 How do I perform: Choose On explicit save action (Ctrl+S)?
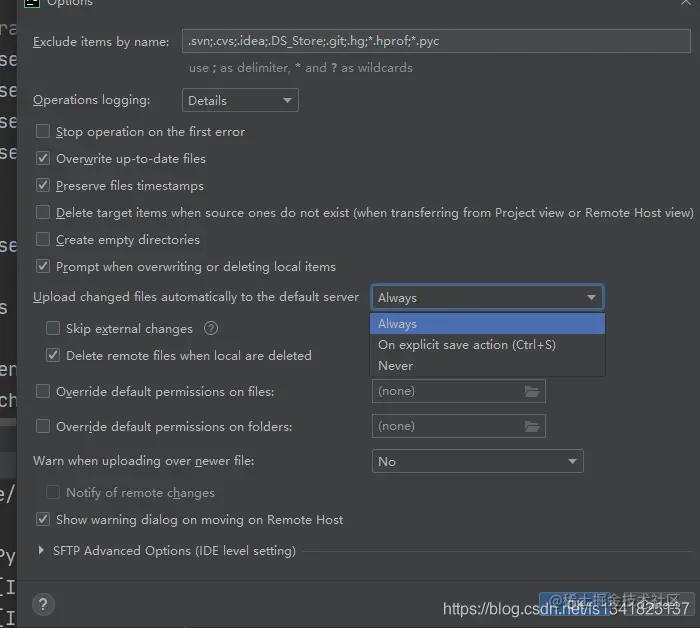[488, 345]
